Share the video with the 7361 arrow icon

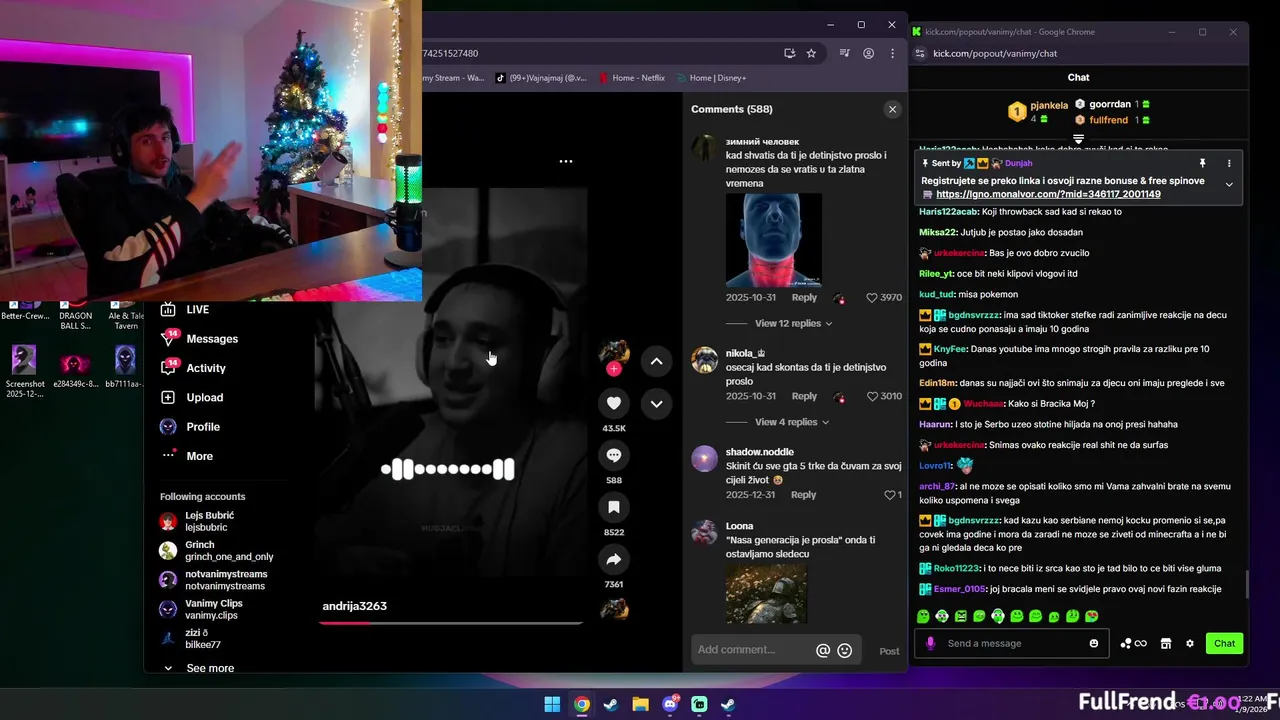click(614, 559)
